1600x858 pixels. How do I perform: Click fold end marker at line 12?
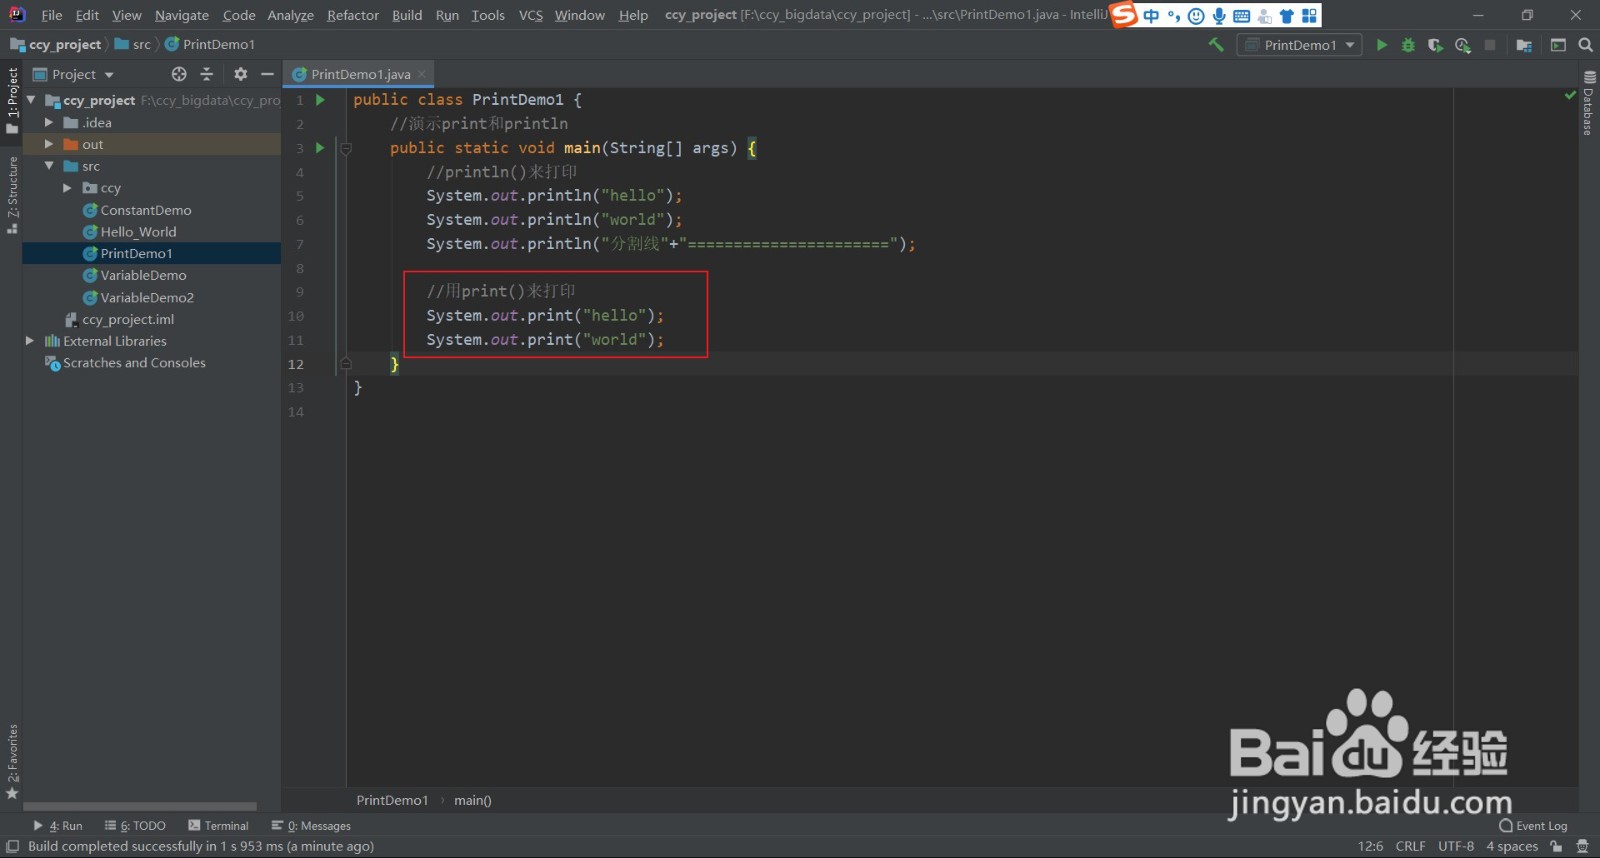pos(346,364)
